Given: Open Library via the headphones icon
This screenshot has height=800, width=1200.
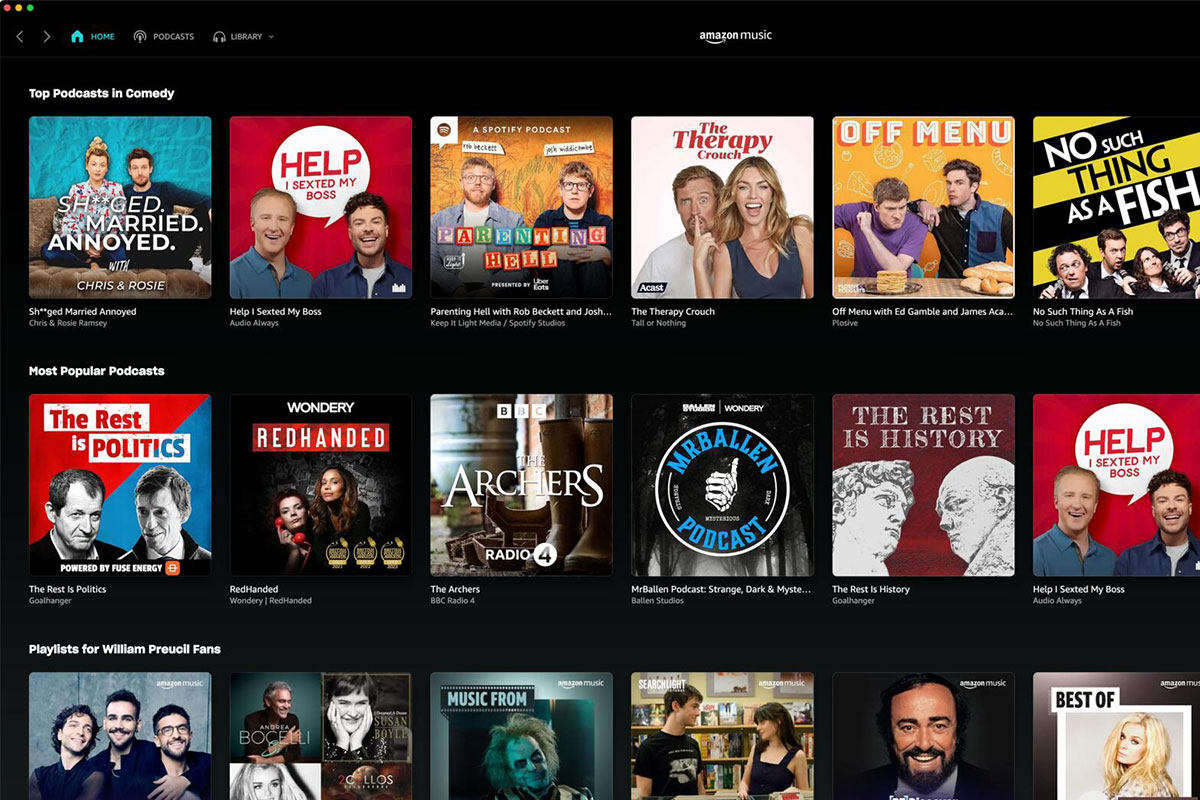Looking at the screenshot, I should 219,35.
